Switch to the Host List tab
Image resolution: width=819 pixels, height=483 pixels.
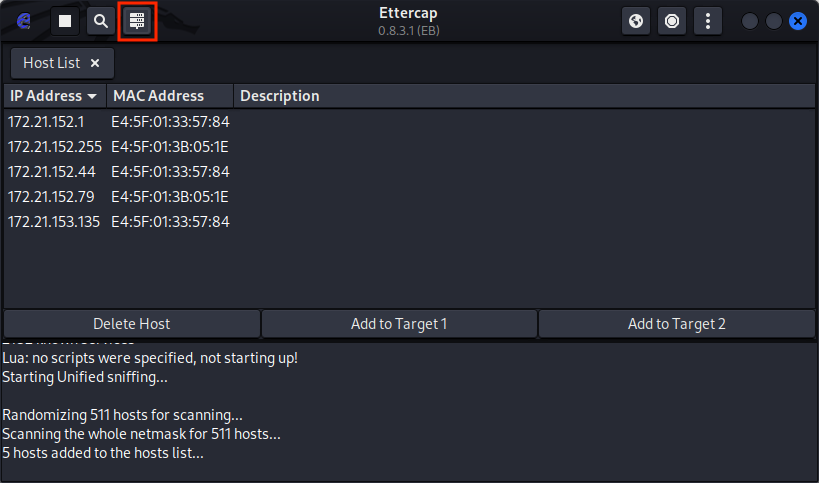coord(52,63)
